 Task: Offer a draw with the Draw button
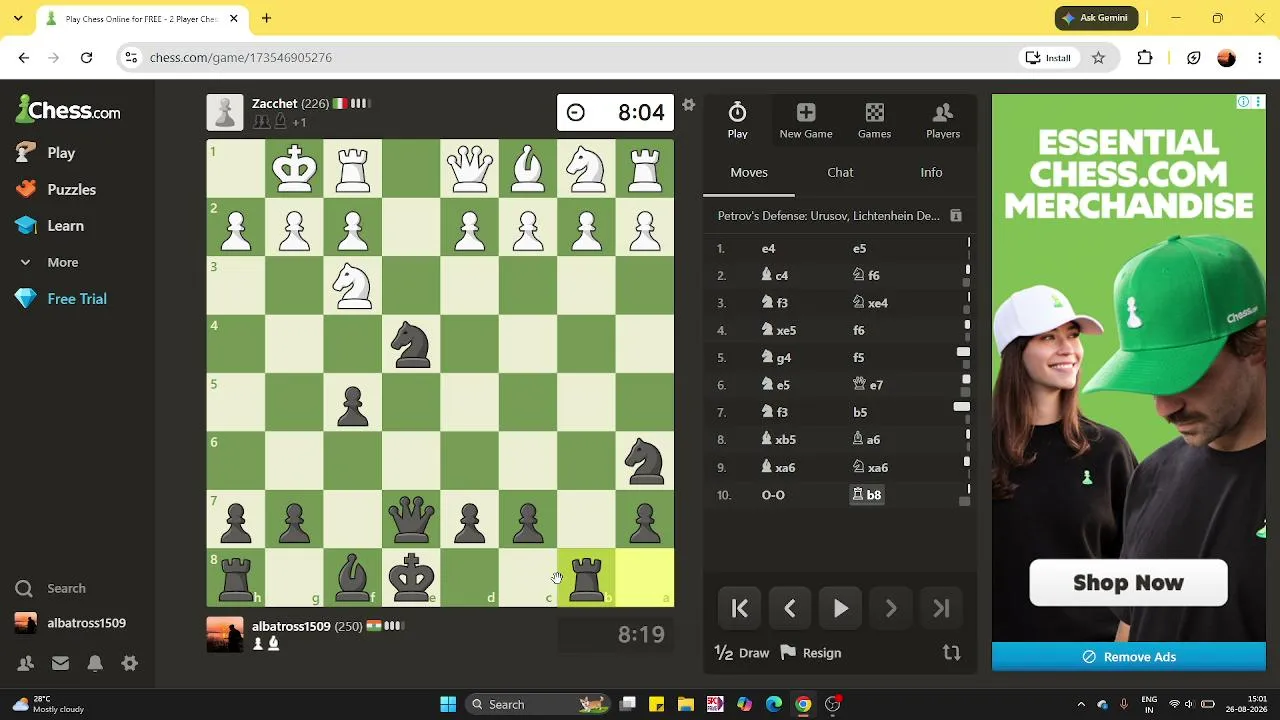742,653
